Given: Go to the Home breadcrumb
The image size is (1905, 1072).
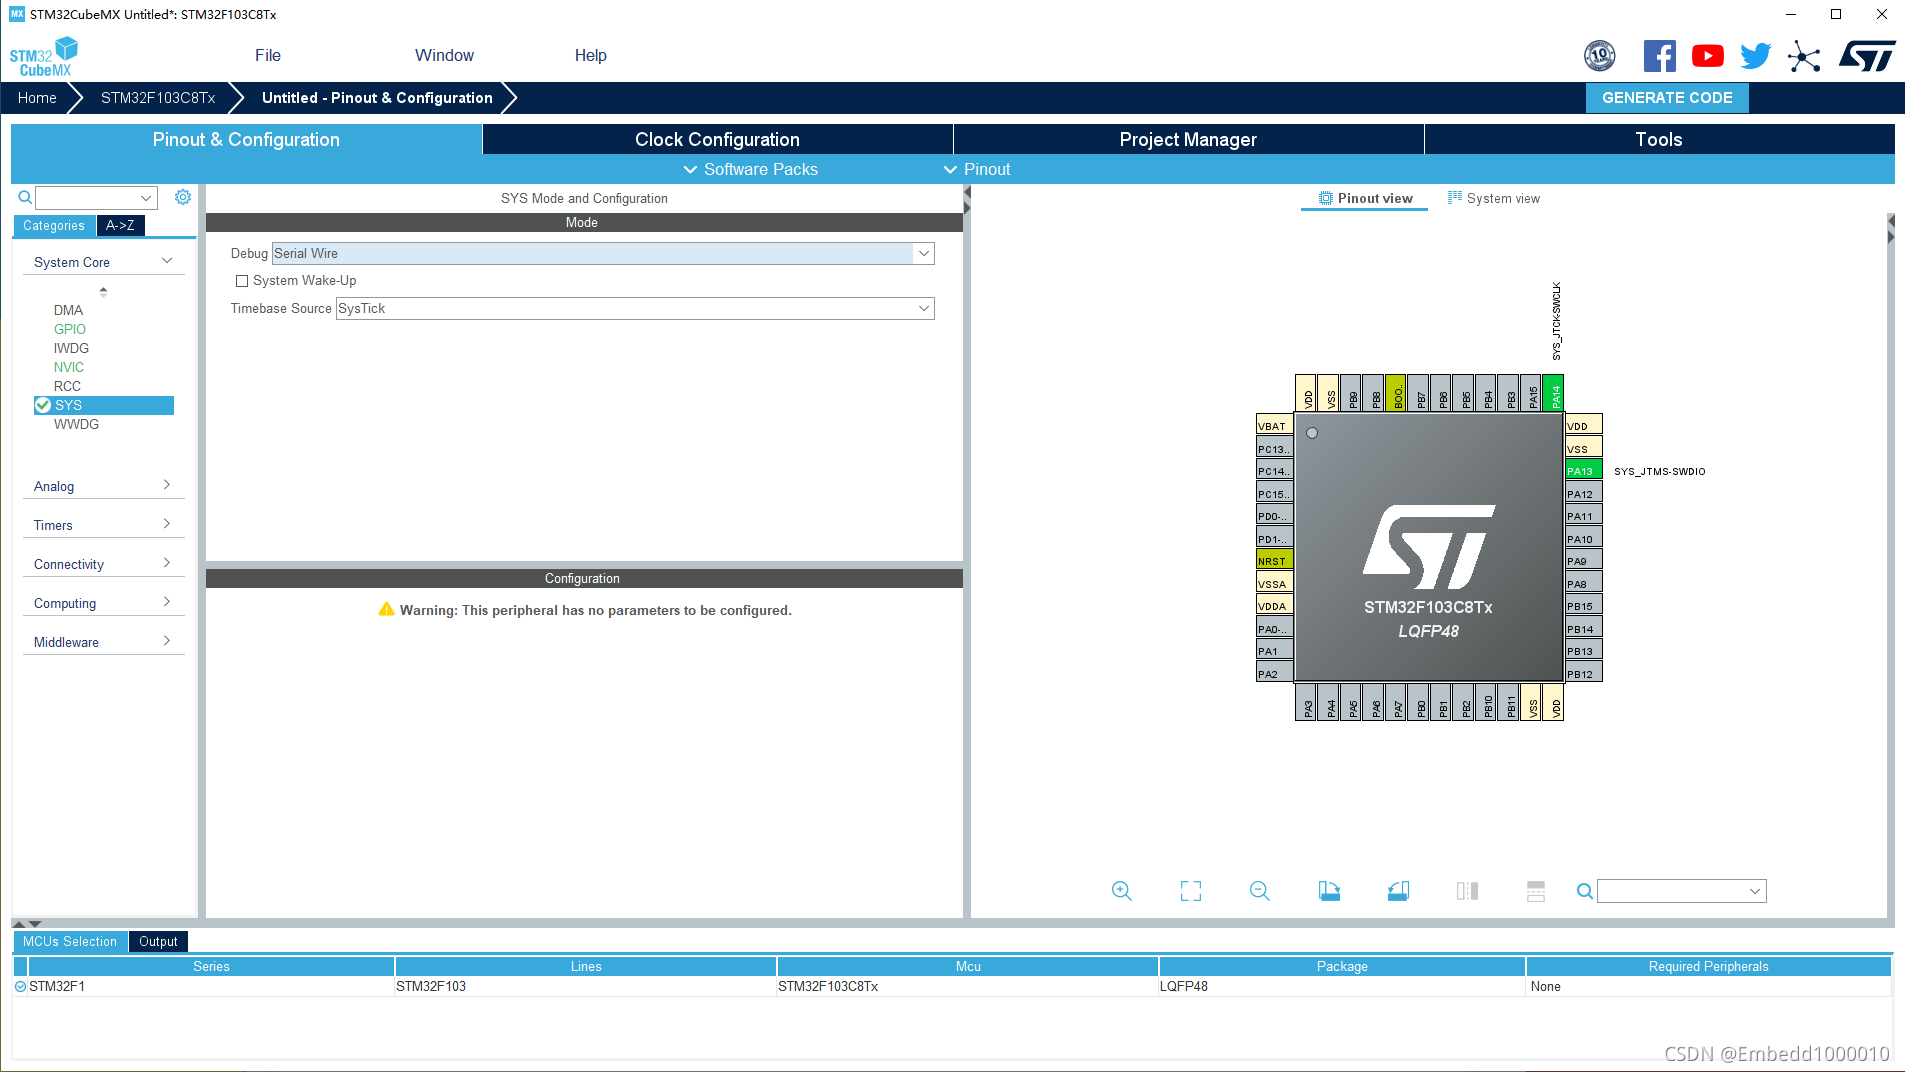Looking at the screenshot, I should pyautogui.click(x=37, y=98).
